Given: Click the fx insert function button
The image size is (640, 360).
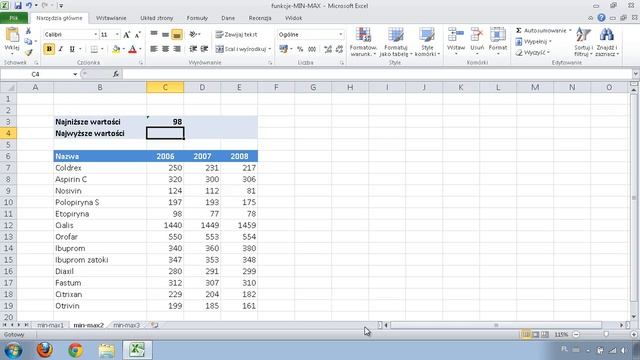Looking at the screenshot, I should tap(116, 74).
